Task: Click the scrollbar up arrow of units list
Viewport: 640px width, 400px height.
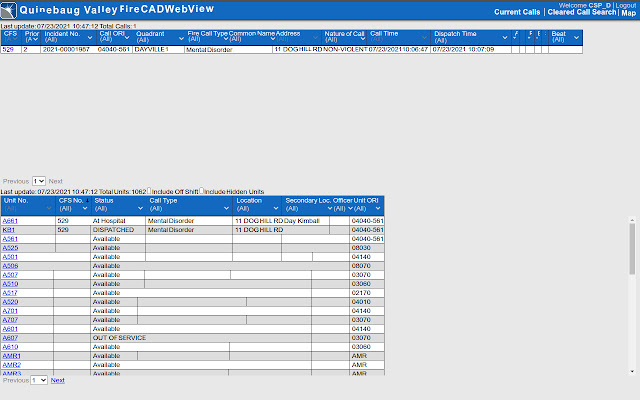Action: point(632,220)
